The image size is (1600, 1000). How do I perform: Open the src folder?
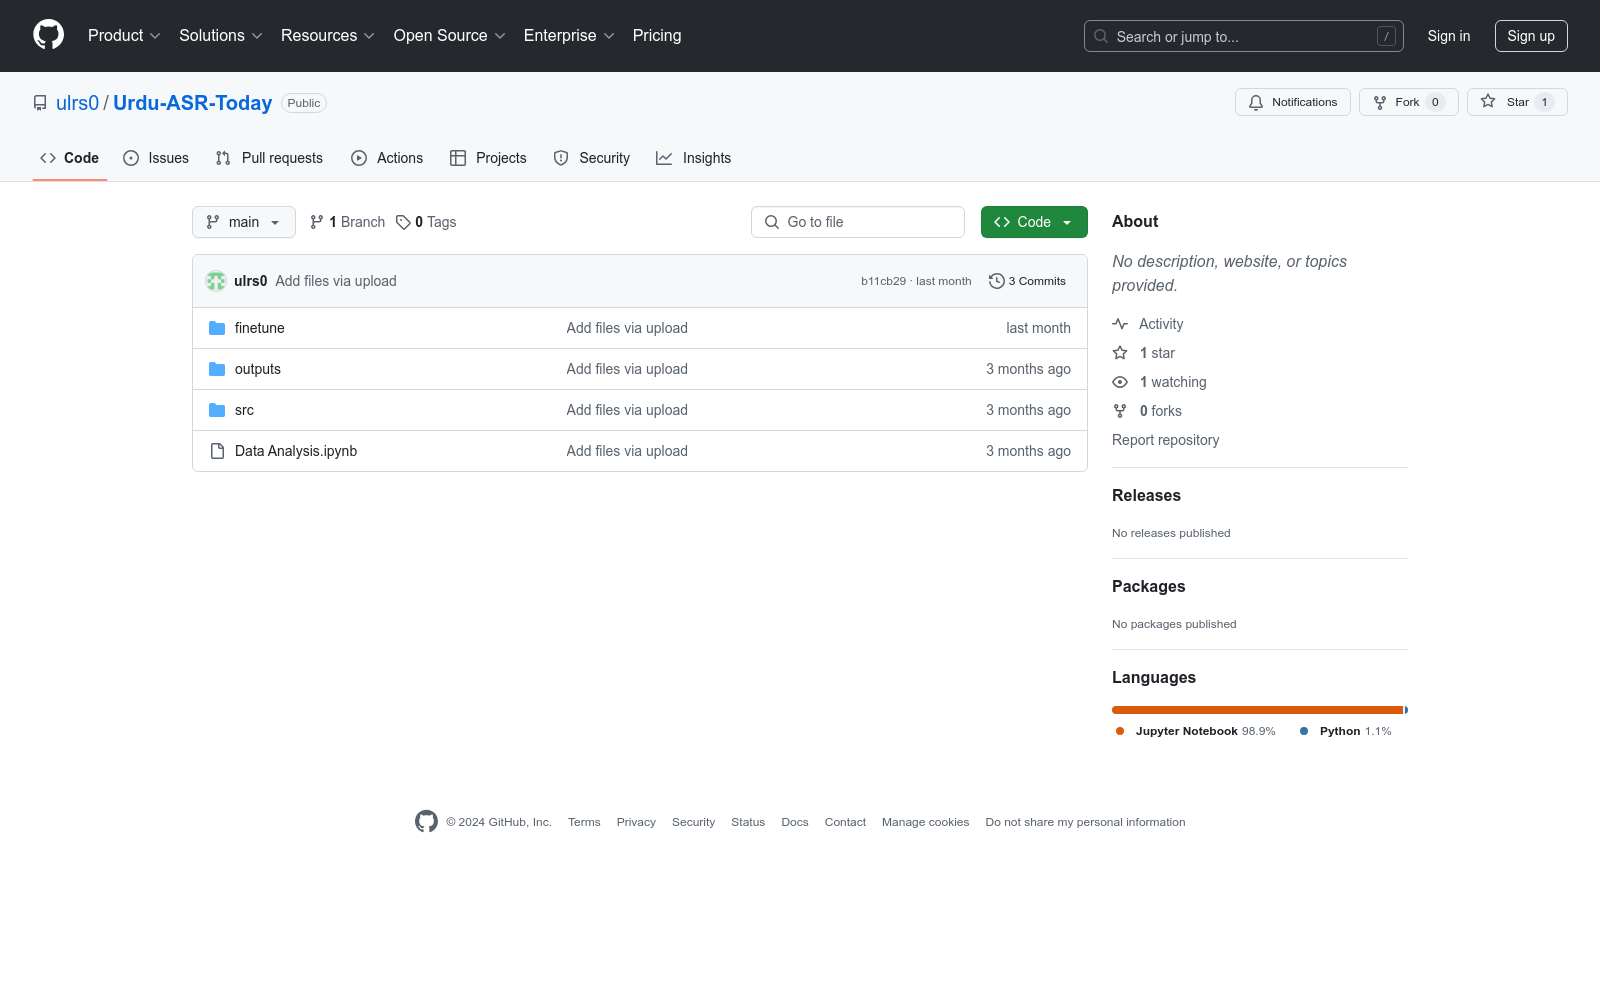point(244,410)
